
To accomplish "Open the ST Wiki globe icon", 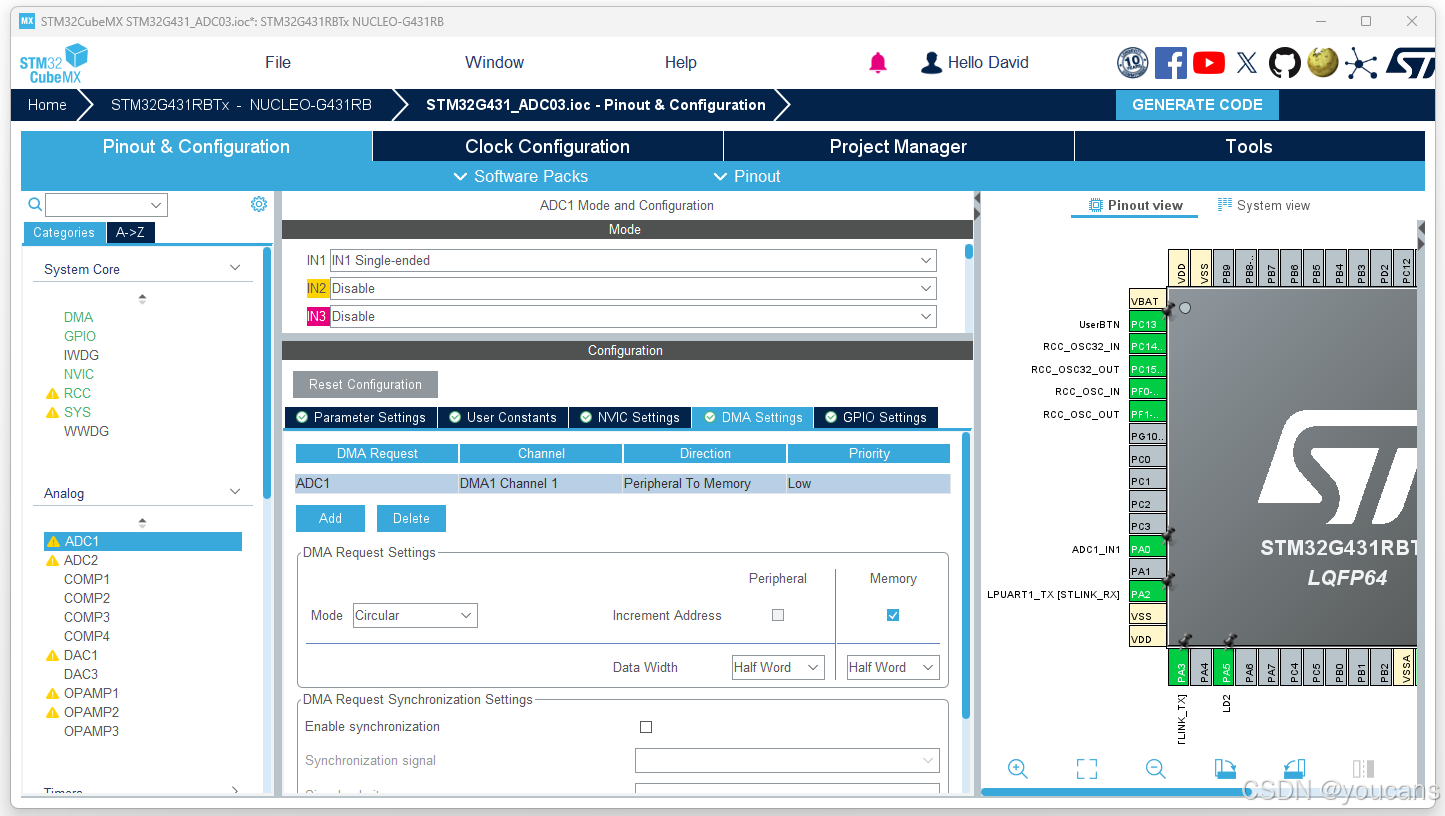I will tap(1323, 63).
